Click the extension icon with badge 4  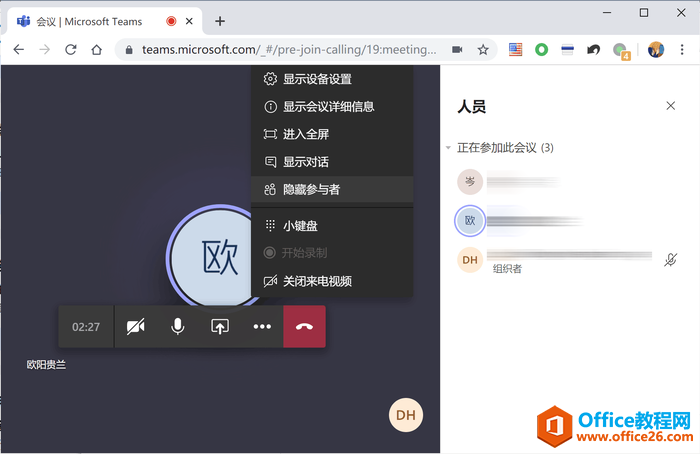[621, 51]
